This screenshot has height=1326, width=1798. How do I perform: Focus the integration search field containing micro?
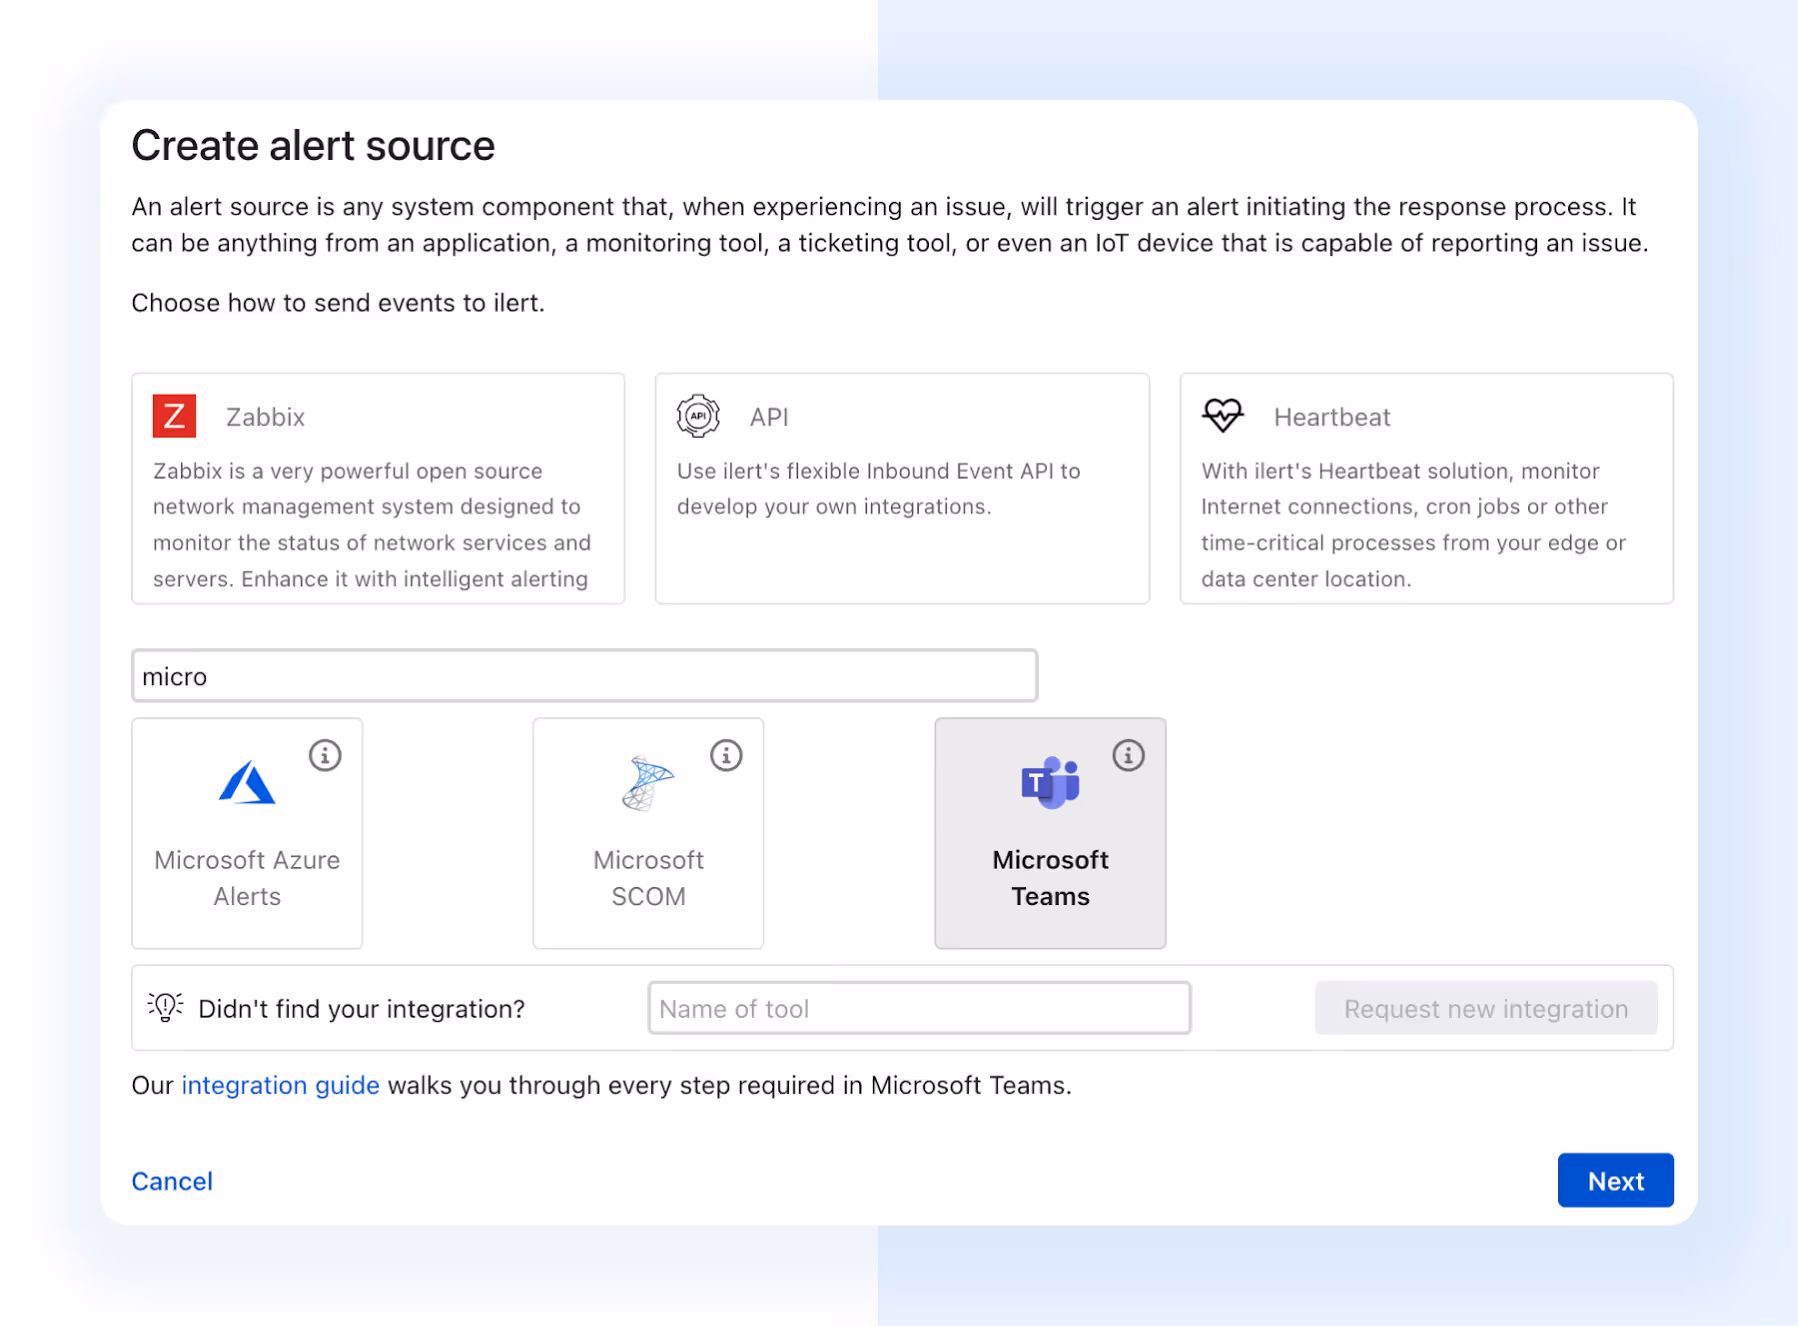(x=585, y=676)
